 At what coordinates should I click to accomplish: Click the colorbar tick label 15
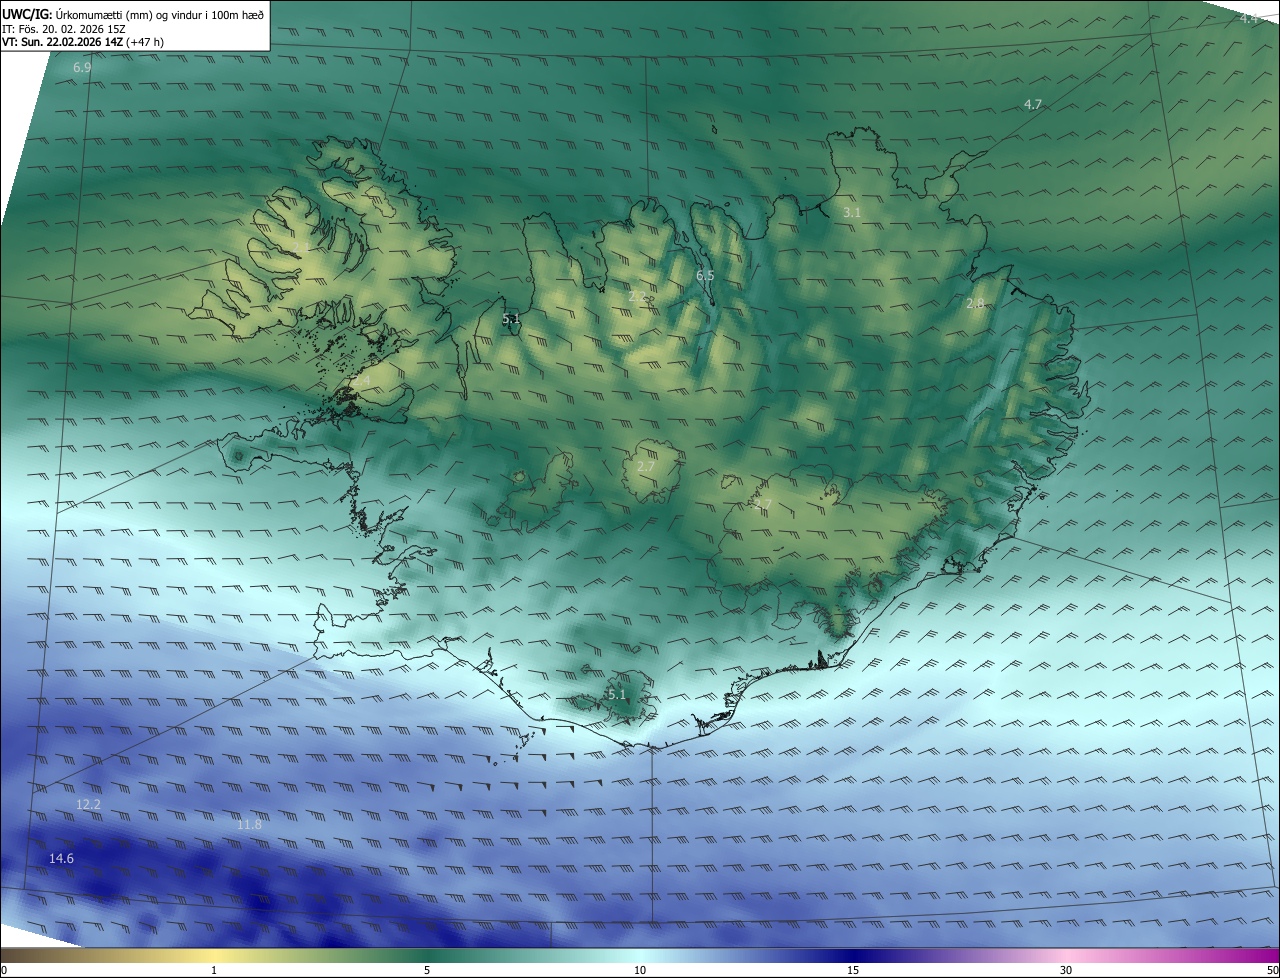tap(853, 970)
